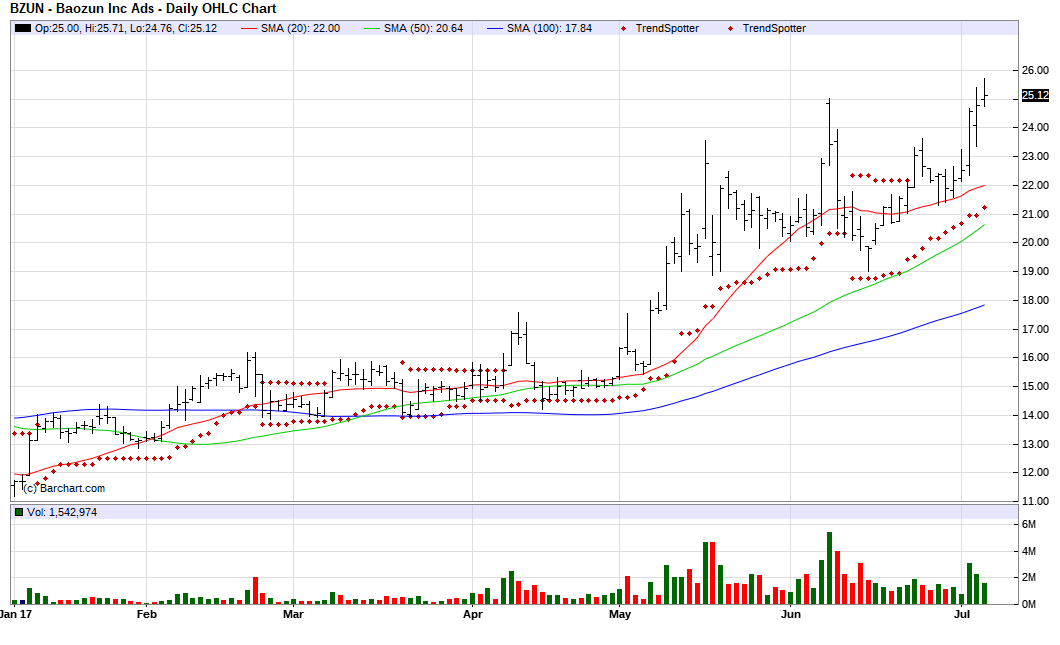Image resolution: width=1060 pixels, height=645 pixels.
Task: Click the 17.00 price axis label
Action: coord(1035,329)
